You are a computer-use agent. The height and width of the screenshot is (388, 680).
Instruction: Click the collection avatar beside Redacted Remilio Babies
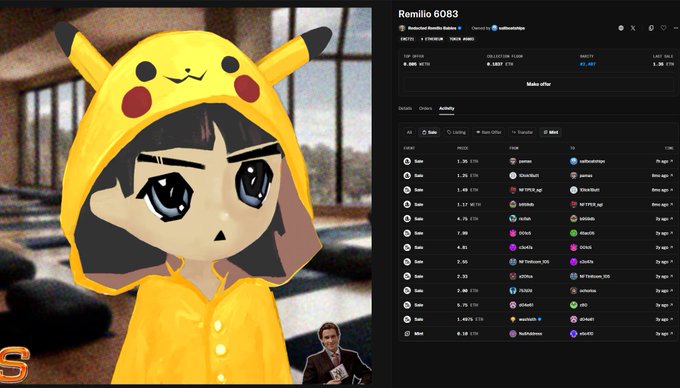pos(402,28)
